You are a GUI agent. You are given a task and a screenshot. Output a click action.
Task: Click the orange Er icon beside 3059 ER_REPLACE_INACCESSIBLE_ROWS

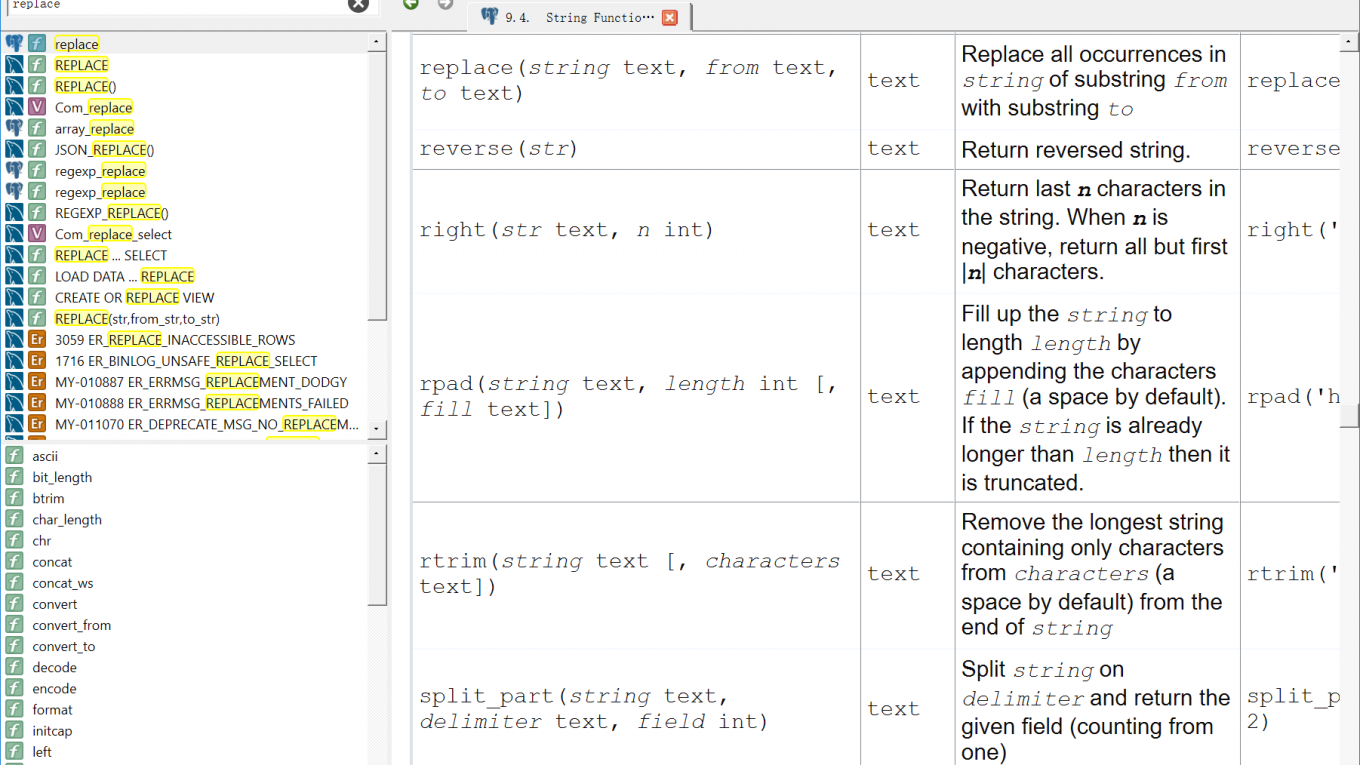tap(37, 340)
